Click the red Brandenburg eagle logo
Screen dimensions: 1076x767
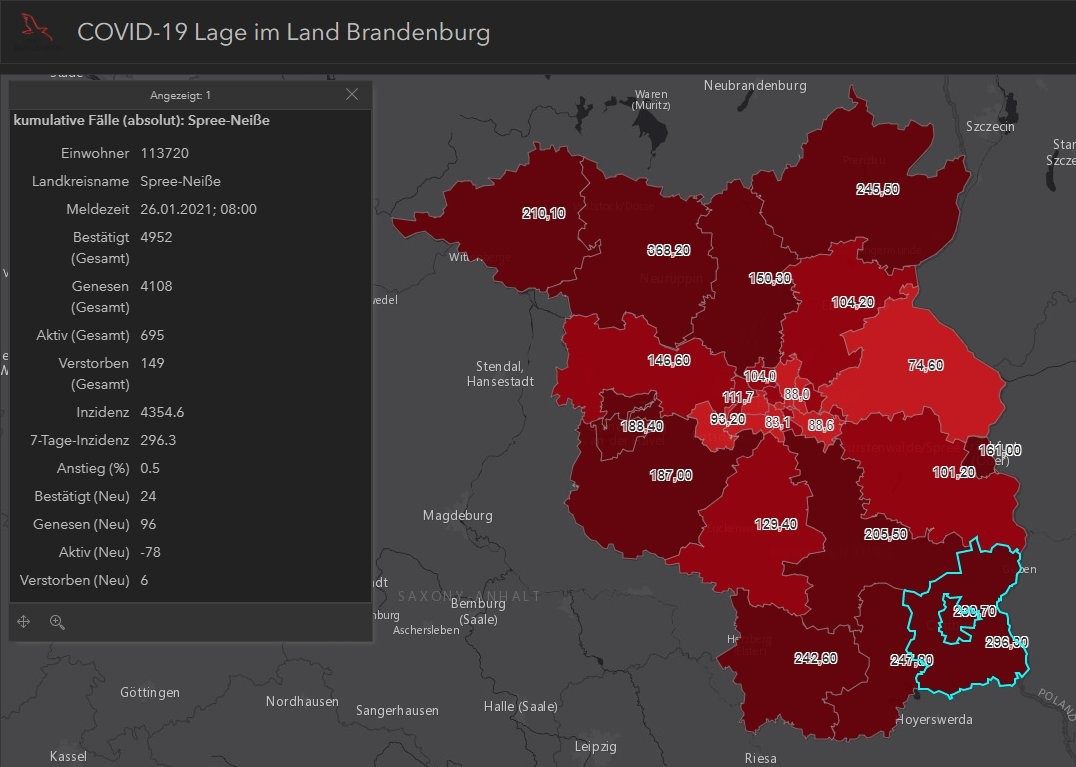[36, 31]
